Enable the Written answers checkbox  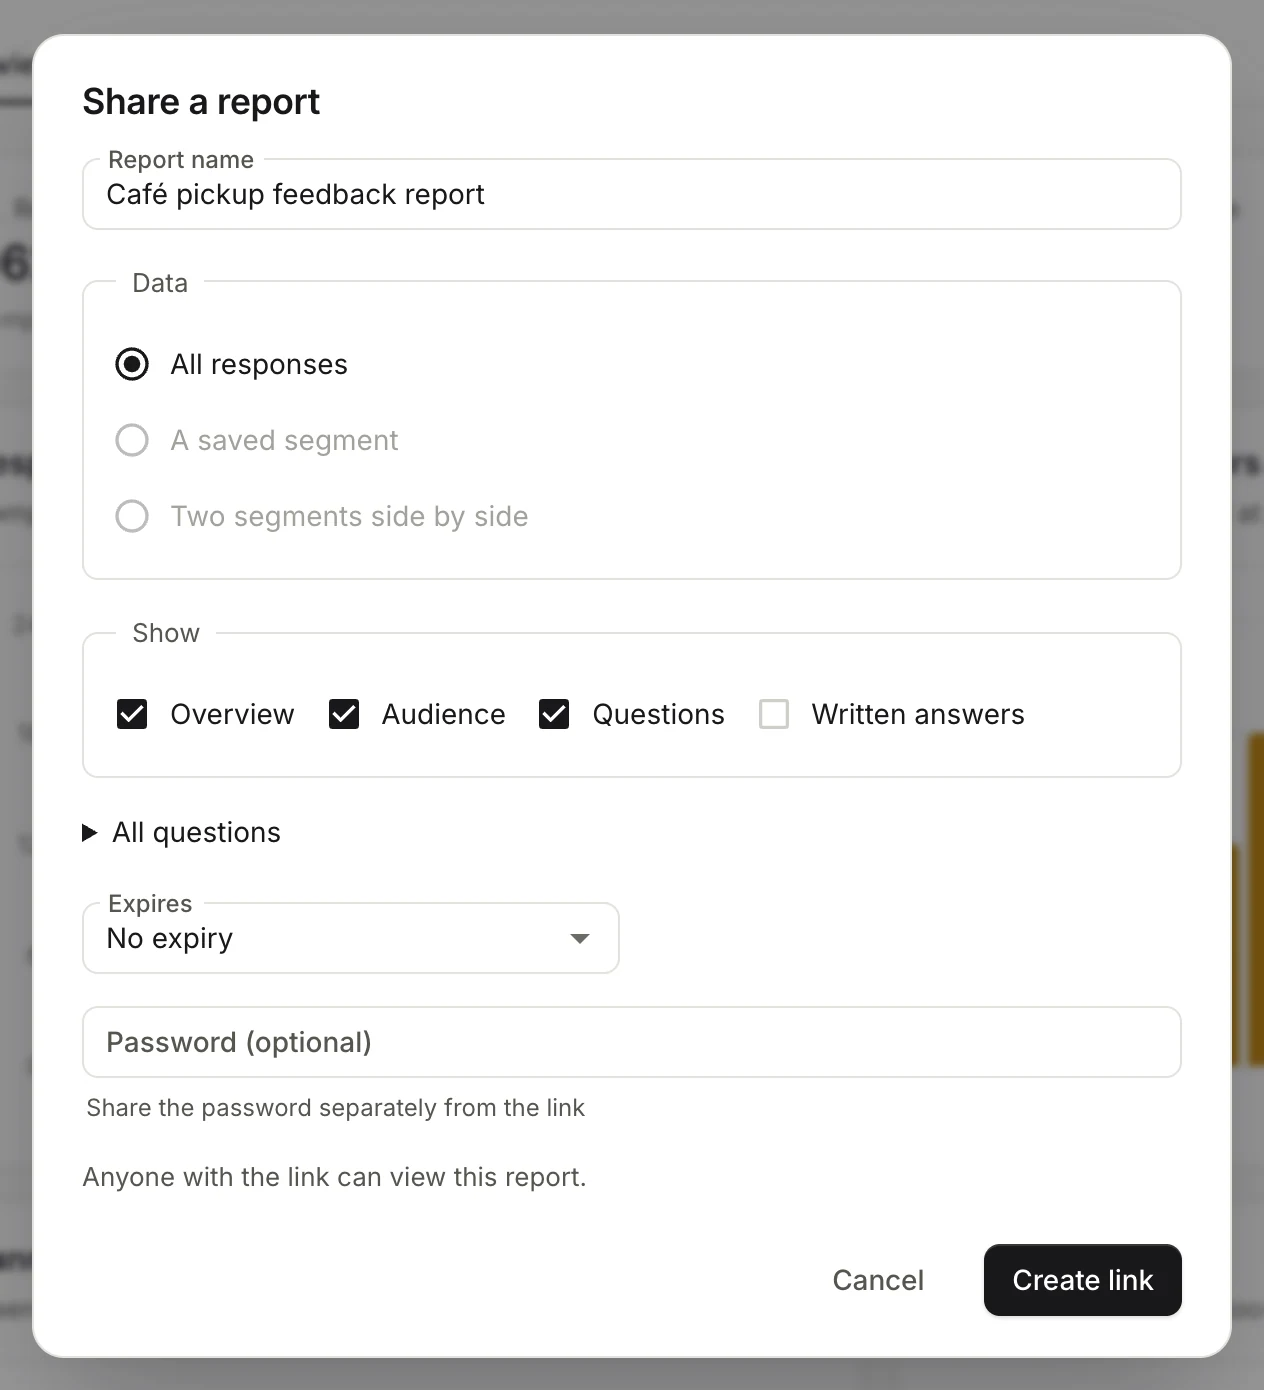[x=774, y=714]
